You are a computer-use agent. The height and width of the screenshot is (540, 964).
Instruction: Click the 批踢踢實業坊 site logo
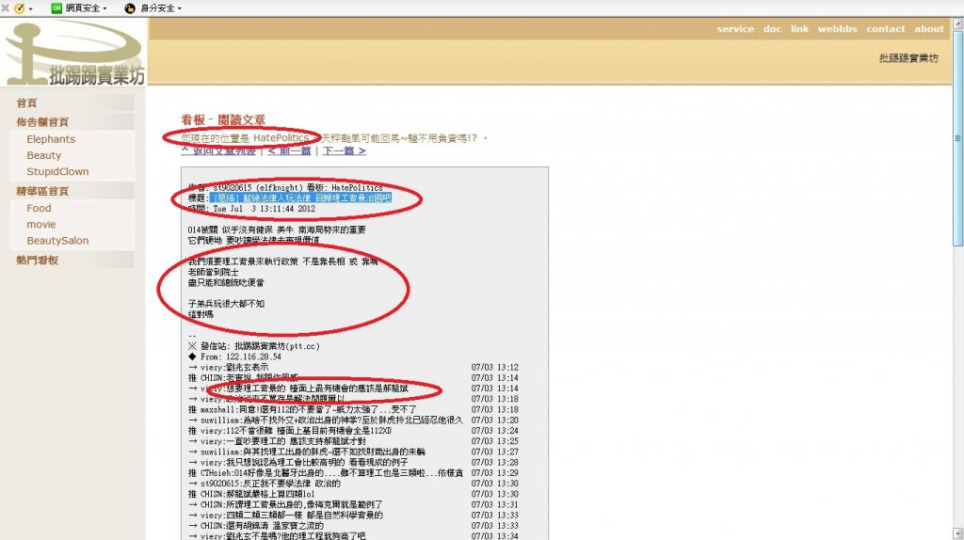75,55
